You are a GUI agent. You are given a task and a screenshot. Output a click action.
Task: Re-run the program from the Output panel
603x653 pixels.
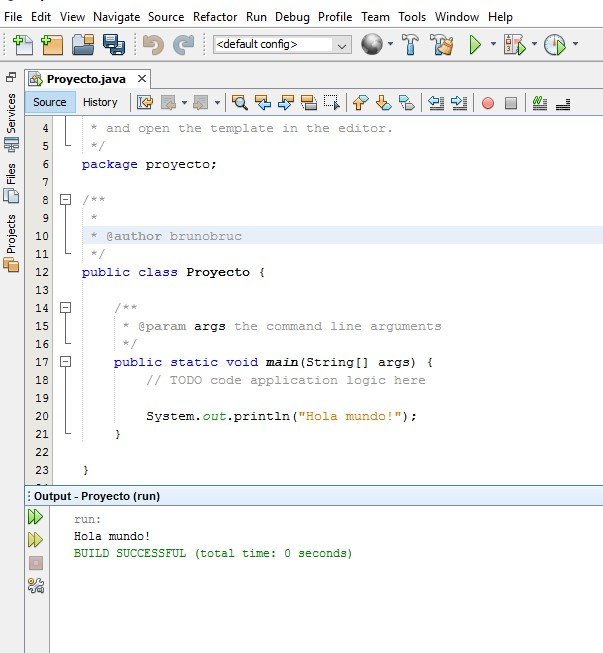click(x=36, y=517)
